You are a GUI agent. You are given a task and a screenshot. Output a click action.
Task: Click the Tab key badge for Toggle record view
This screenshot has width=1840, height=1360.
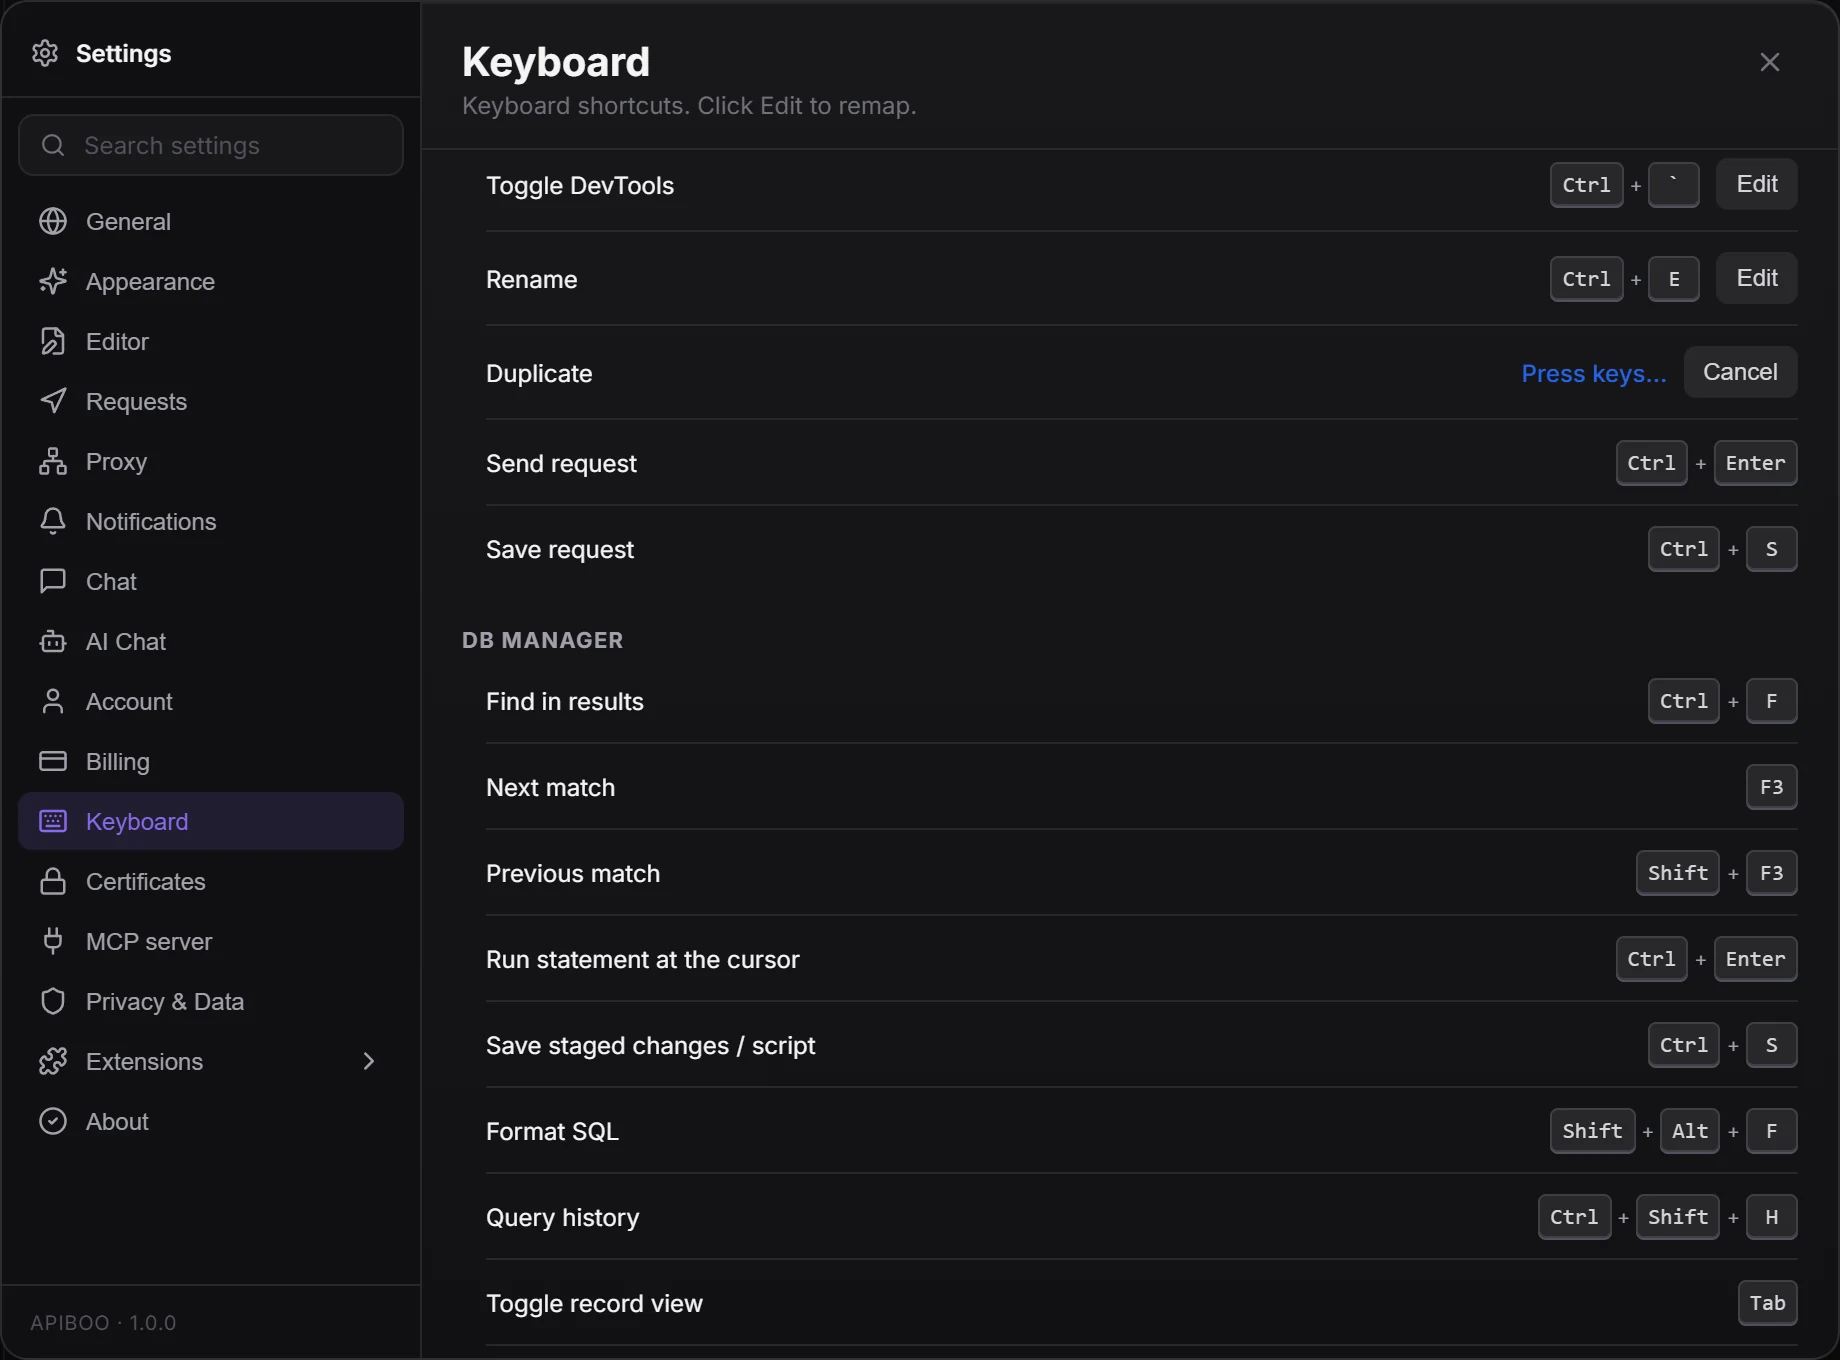1767,1303
